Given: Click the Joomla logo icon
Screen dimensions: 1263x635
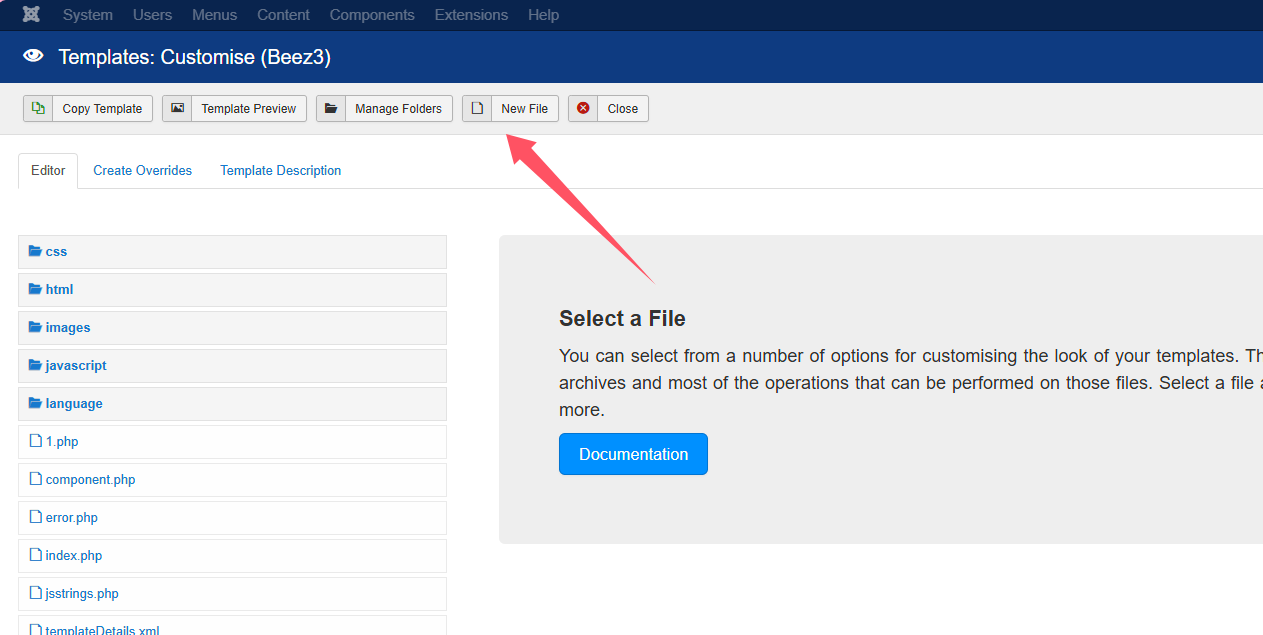Looking at the screenshot, I should click(x=31, y=15).
